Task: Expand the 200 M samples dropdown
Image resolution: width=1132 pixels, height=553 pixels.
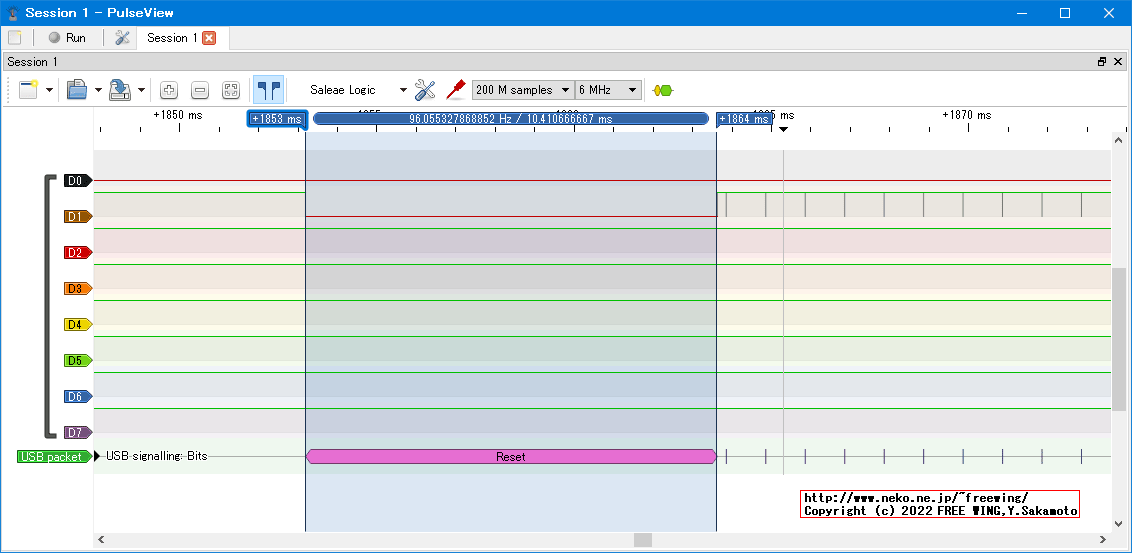Action: [523, 90]
